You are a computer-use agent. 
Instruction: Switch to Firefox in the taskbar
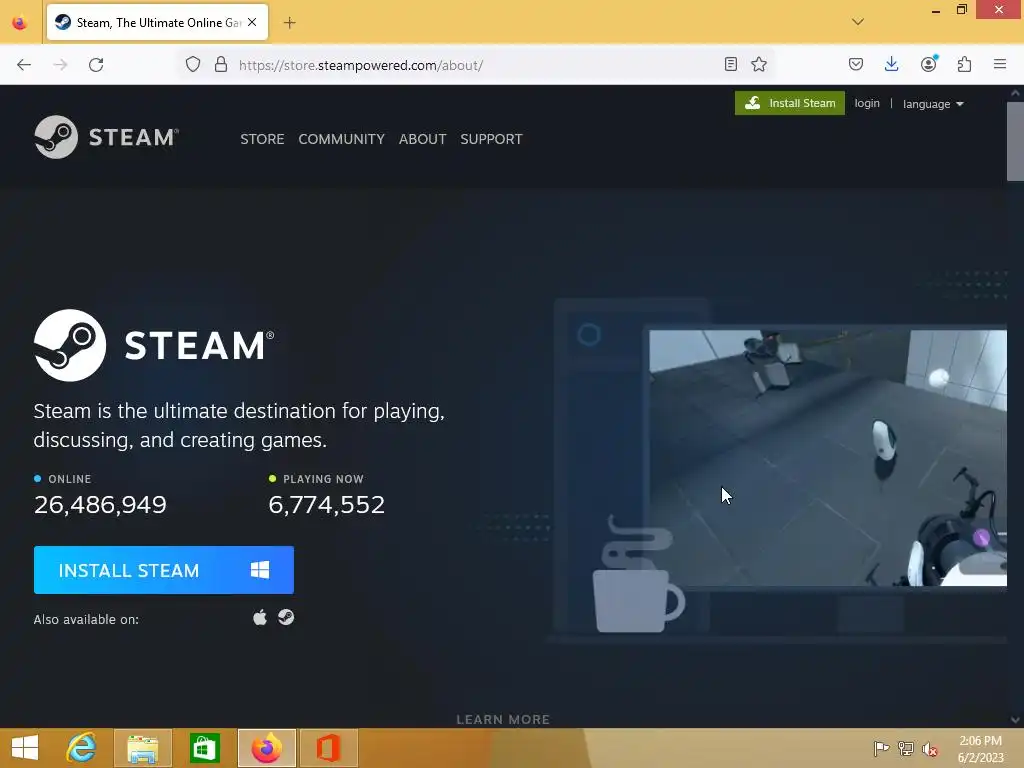pos(266,748)
